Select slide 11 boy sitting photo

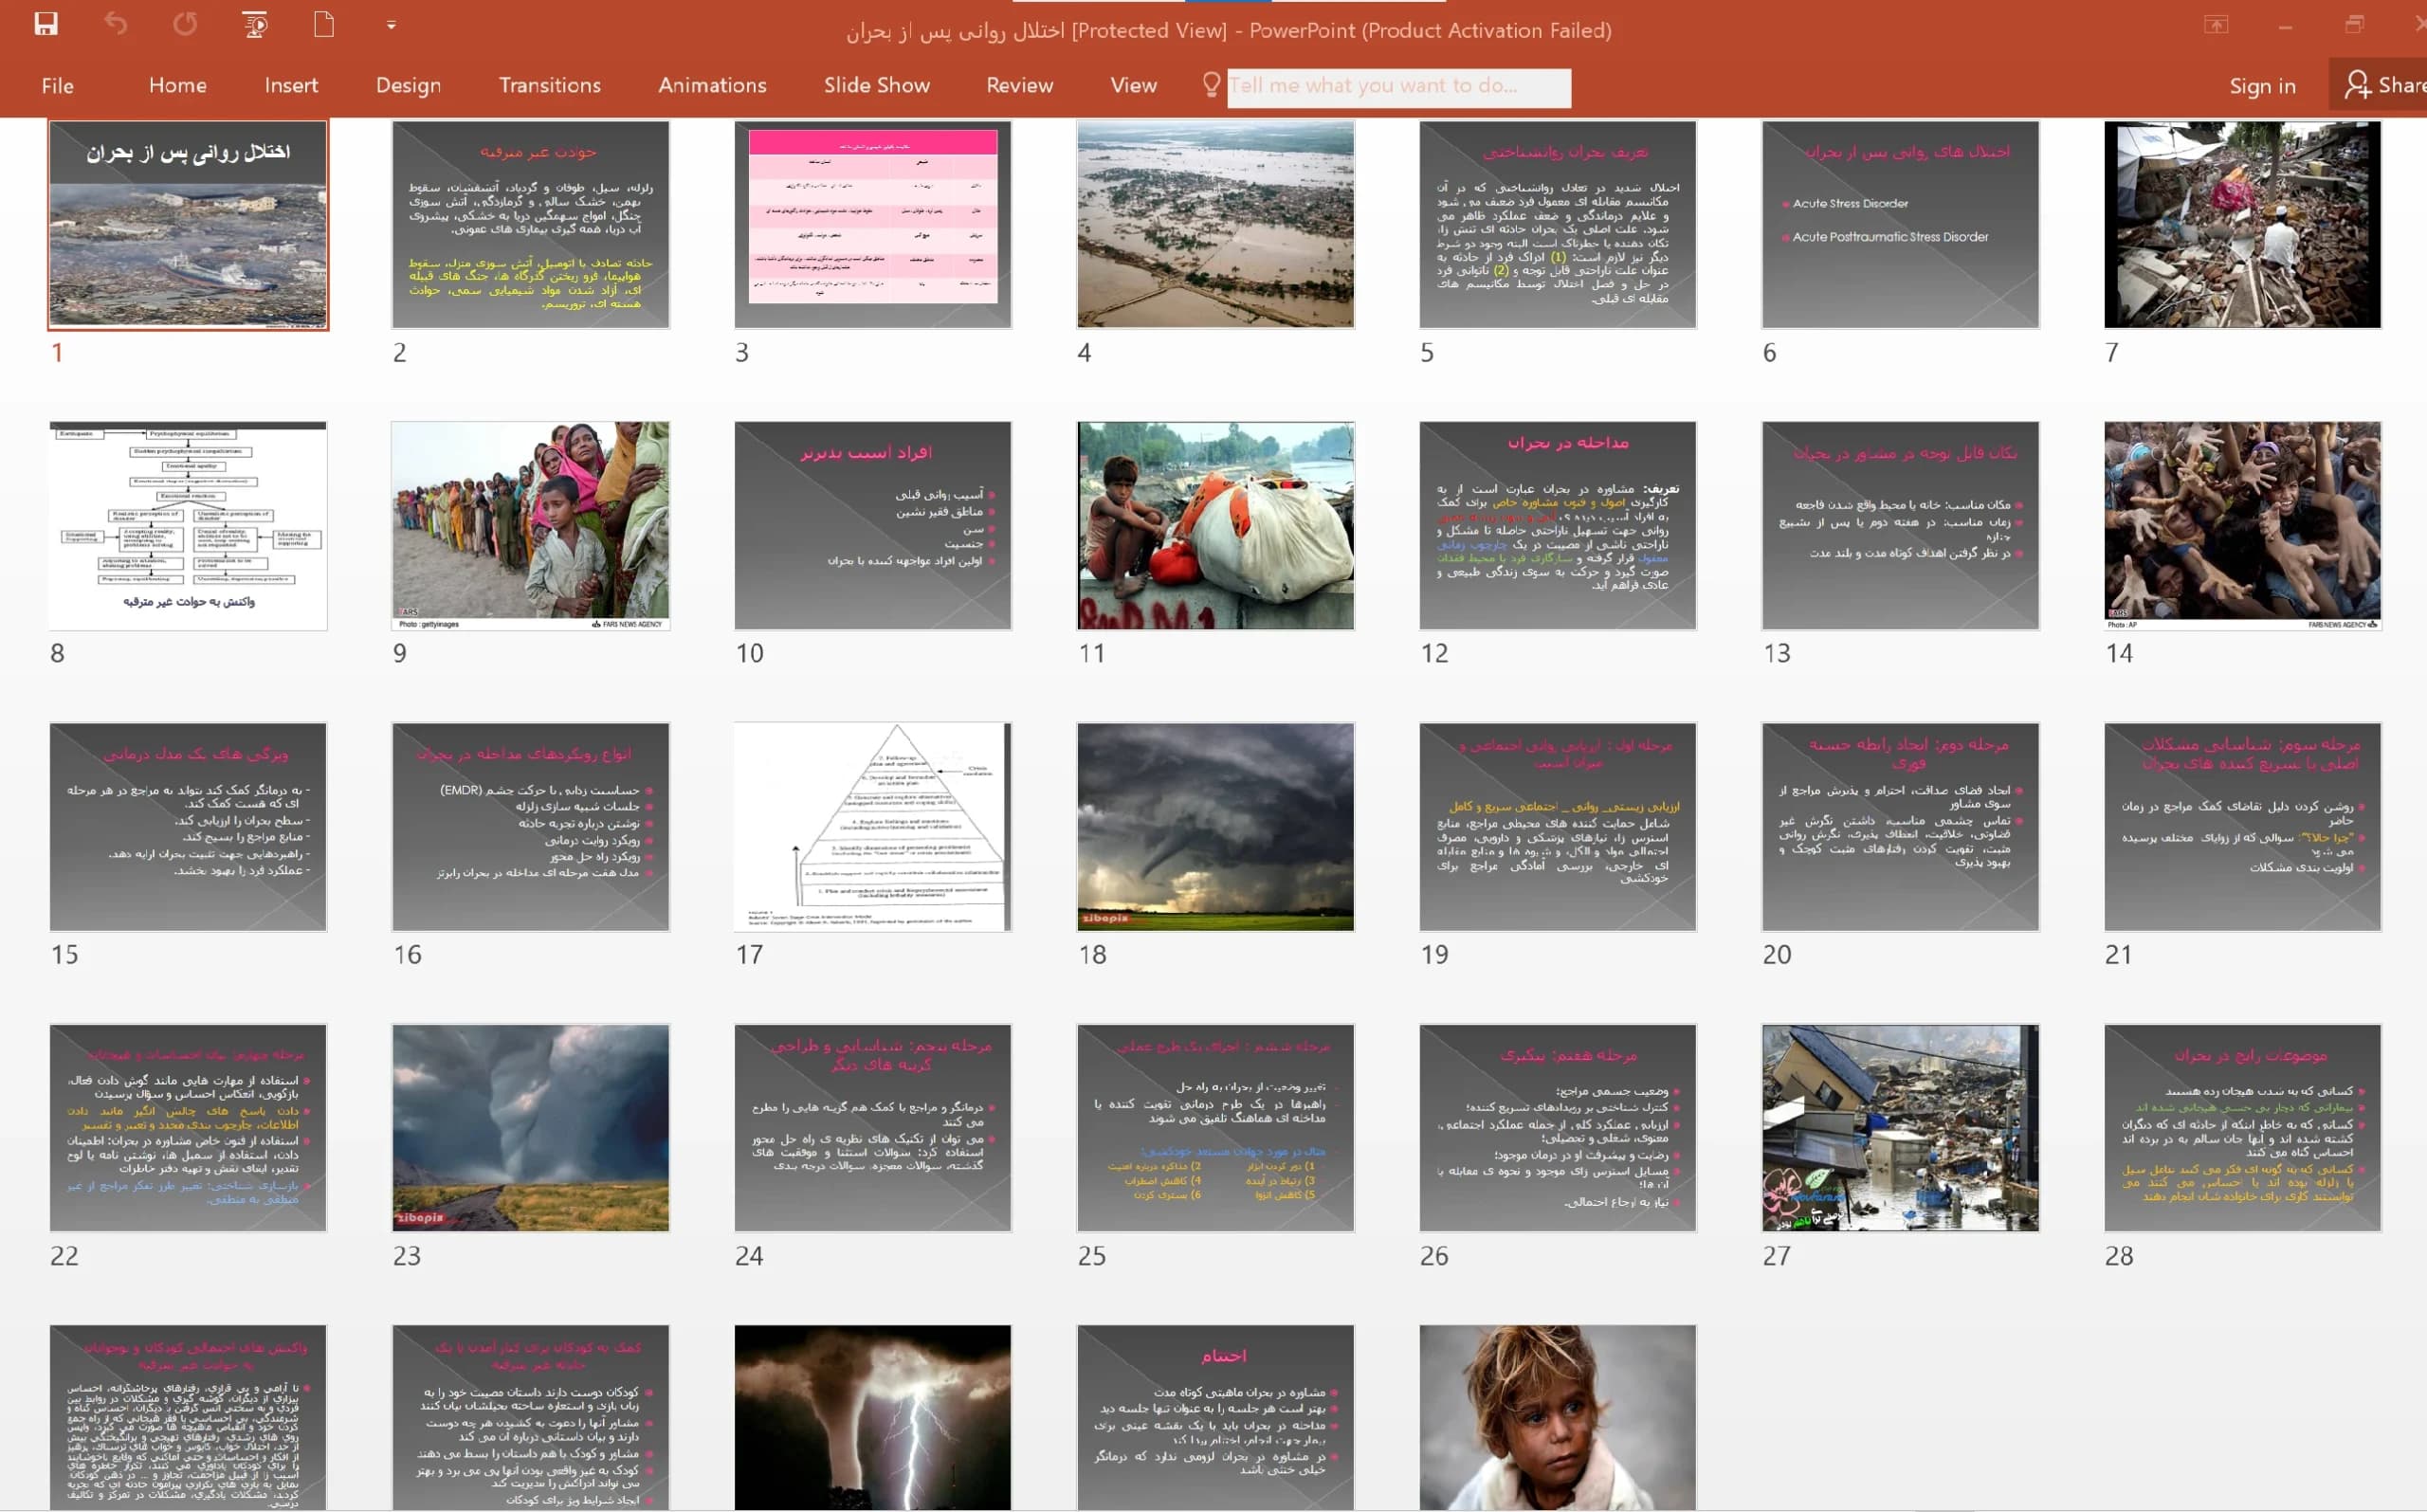pyautogui.click(x=1215, y=526)
